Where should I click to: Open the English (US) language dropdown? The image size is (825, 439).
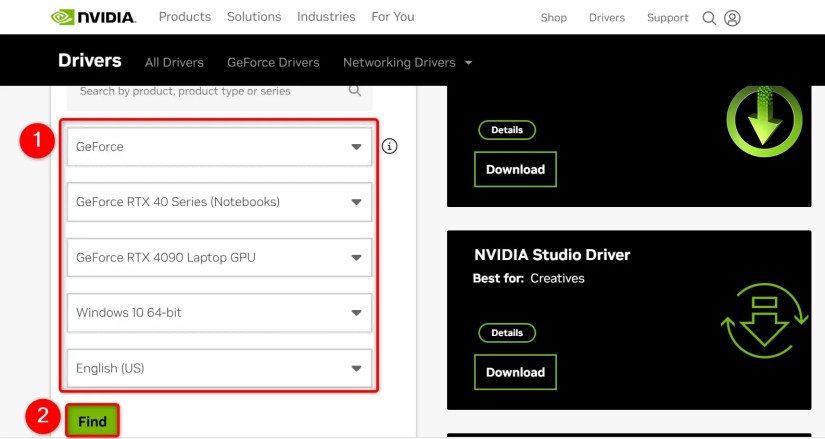point(219,368)
